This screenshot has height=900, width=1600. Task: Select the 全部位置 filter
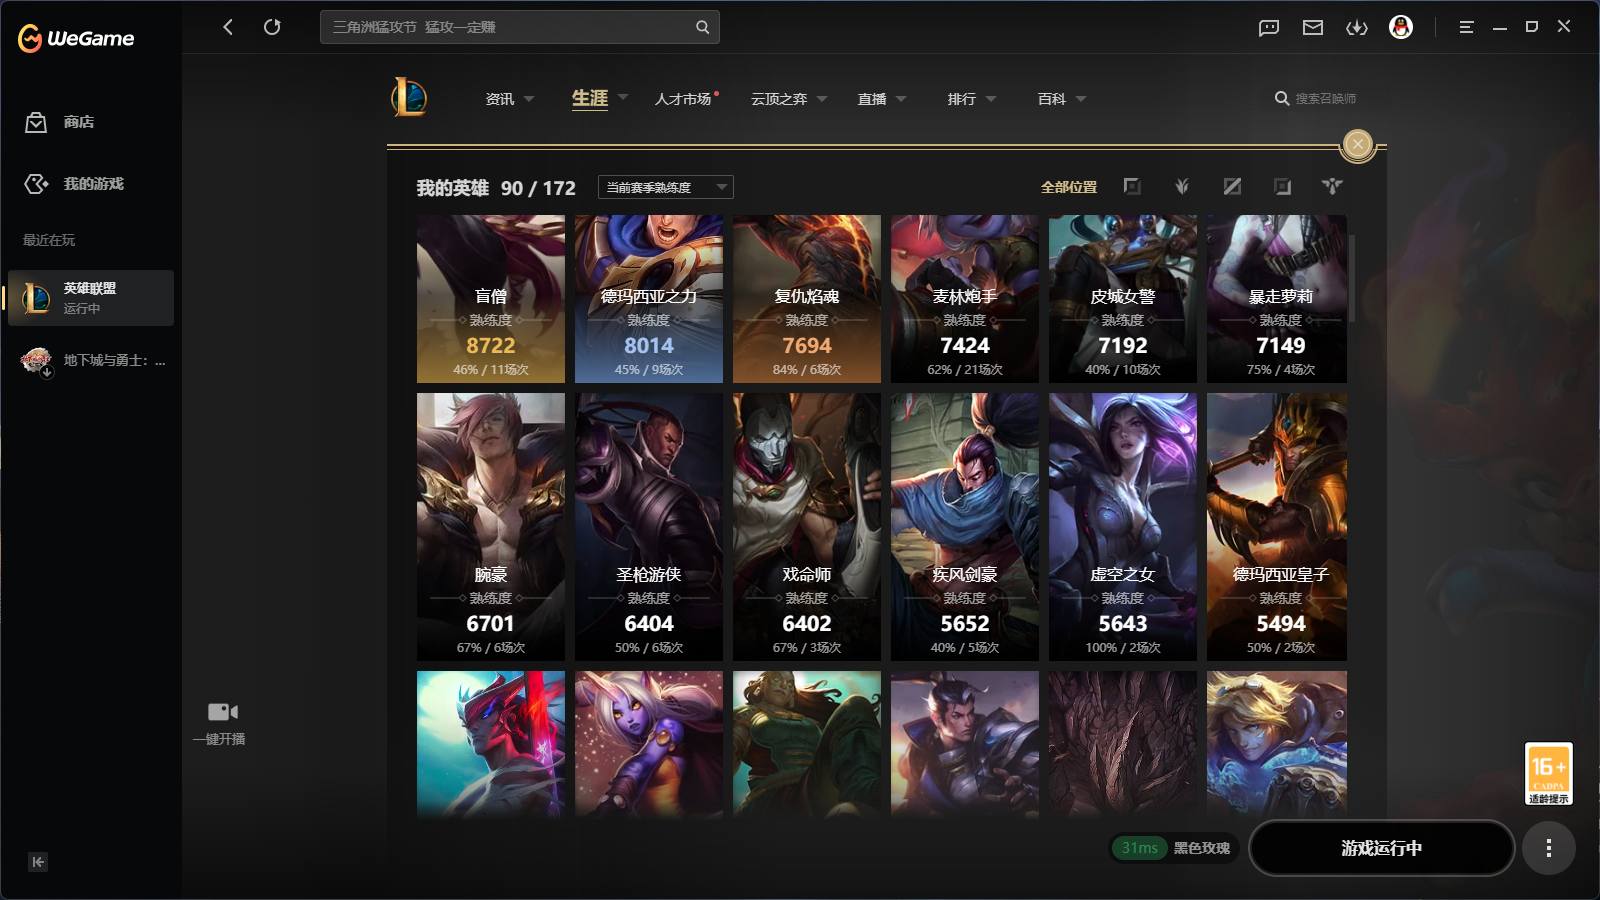tap(1069, 187)
